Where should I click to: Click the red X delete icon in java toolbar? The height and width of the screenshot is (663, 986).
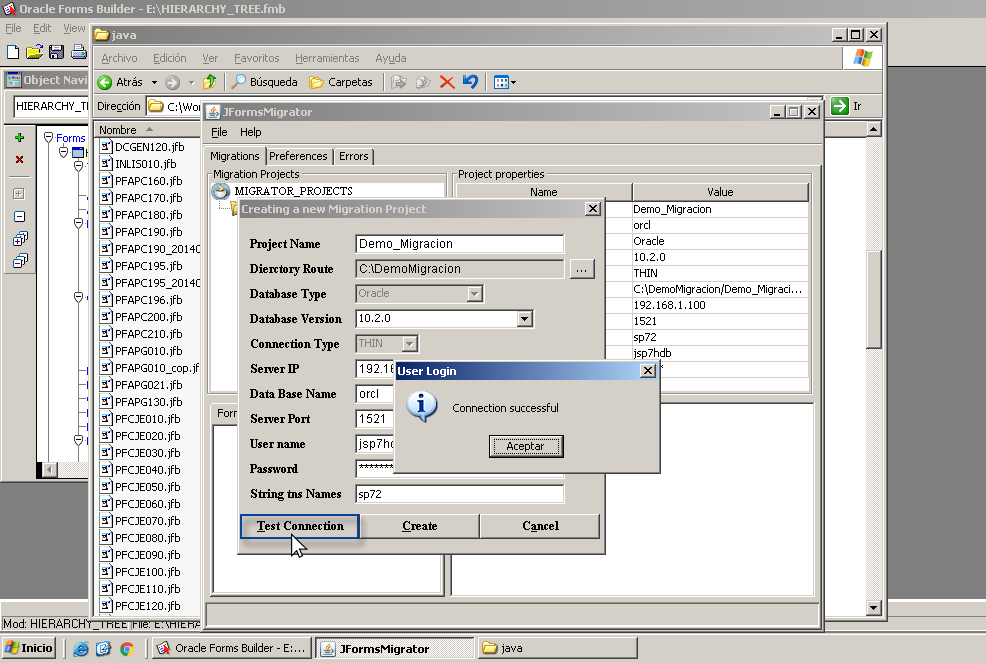[x=447, y=82]
